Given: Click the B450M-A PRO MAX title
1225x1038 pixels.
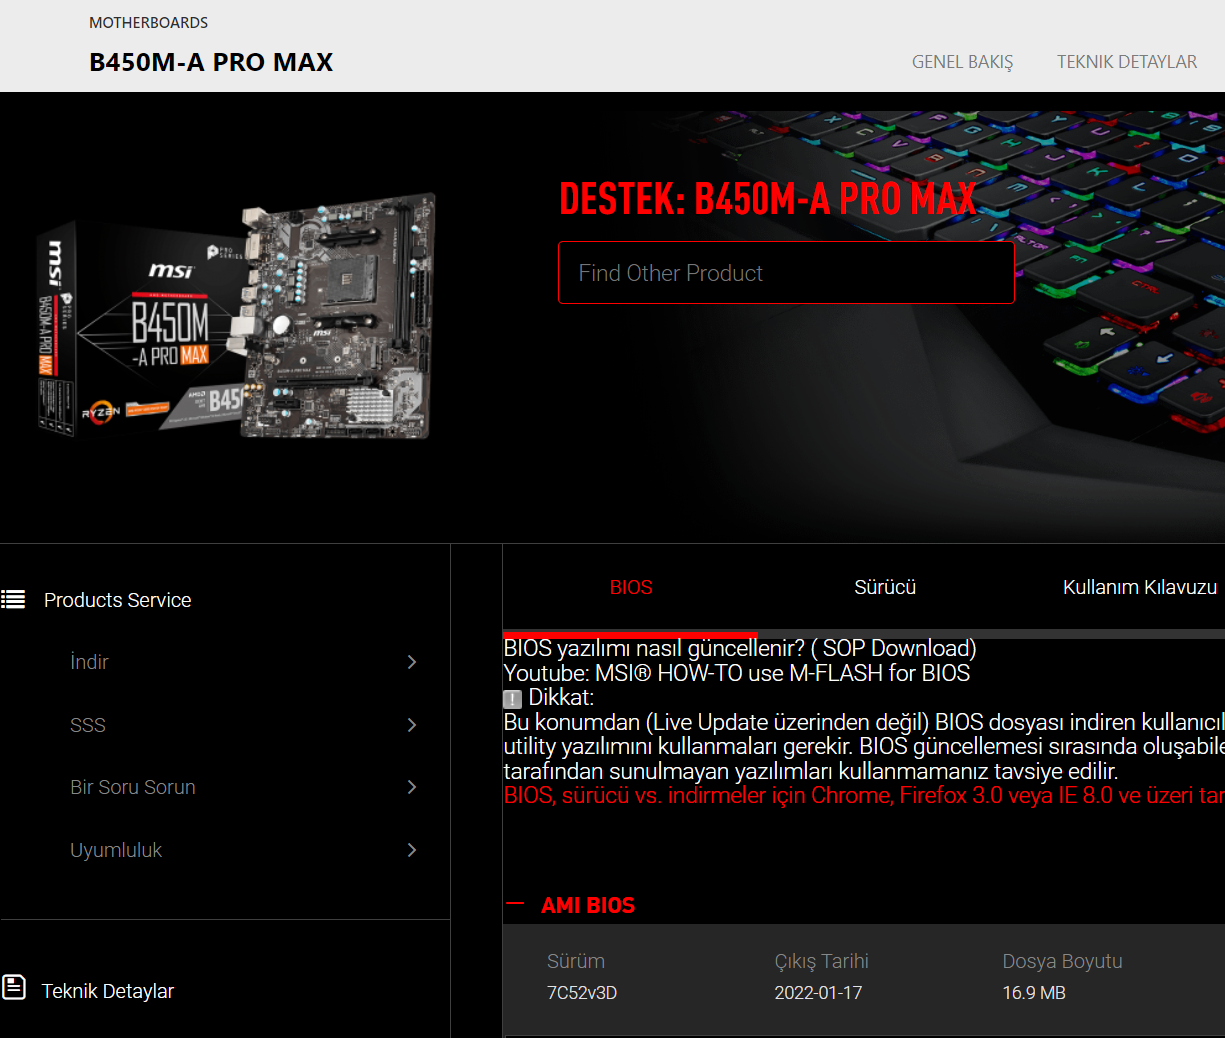Looking at the screenshot, I should point(211,62).
